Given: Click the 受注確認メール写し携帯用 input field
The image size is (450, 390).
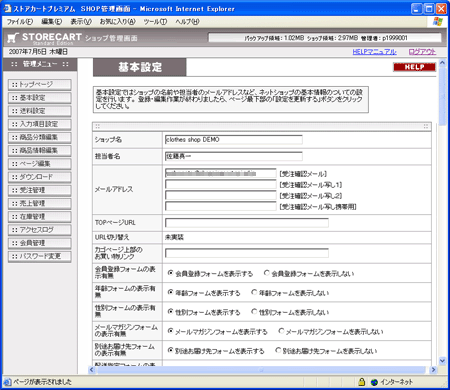Looking at the screenshot, I should click(221, 206).
